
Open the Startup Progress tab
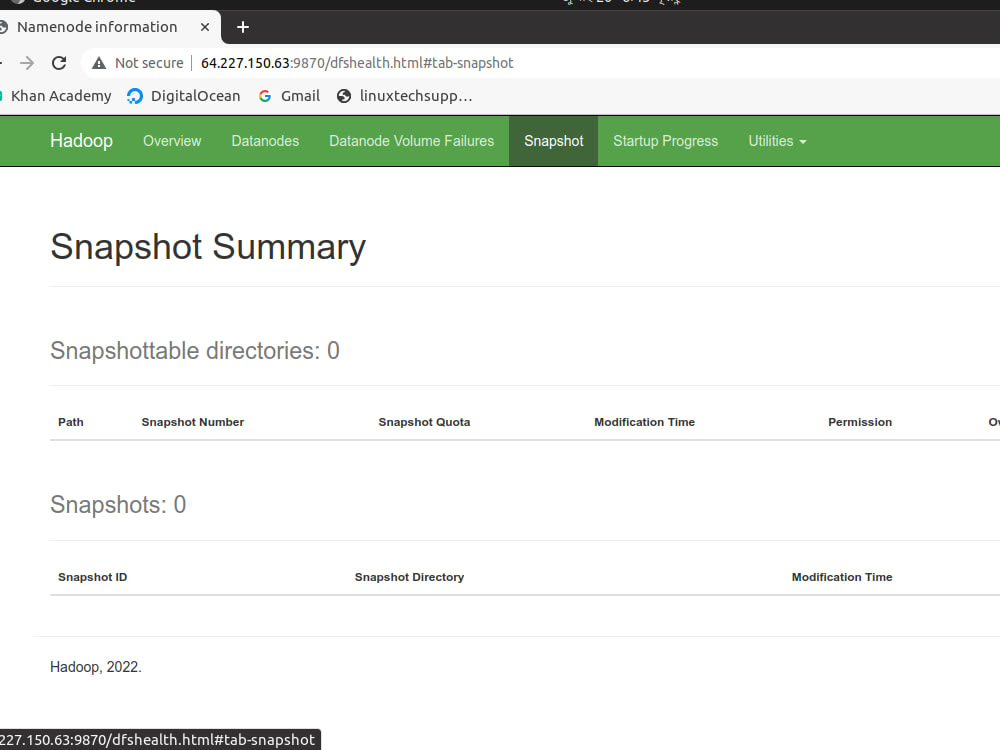tap(666, 141)
